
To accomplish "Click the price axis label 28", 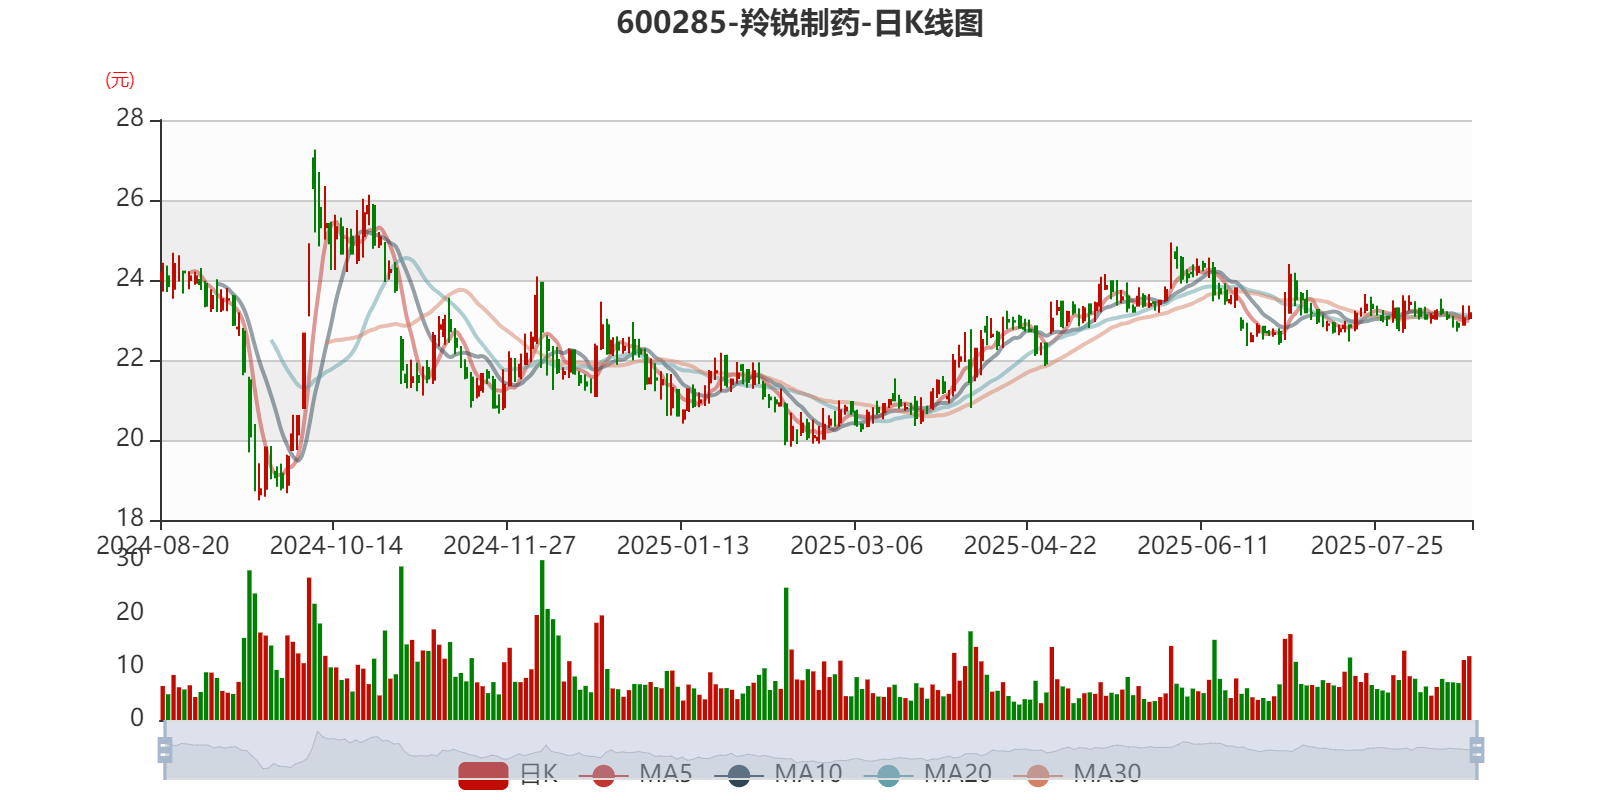I will coord(130,119).
